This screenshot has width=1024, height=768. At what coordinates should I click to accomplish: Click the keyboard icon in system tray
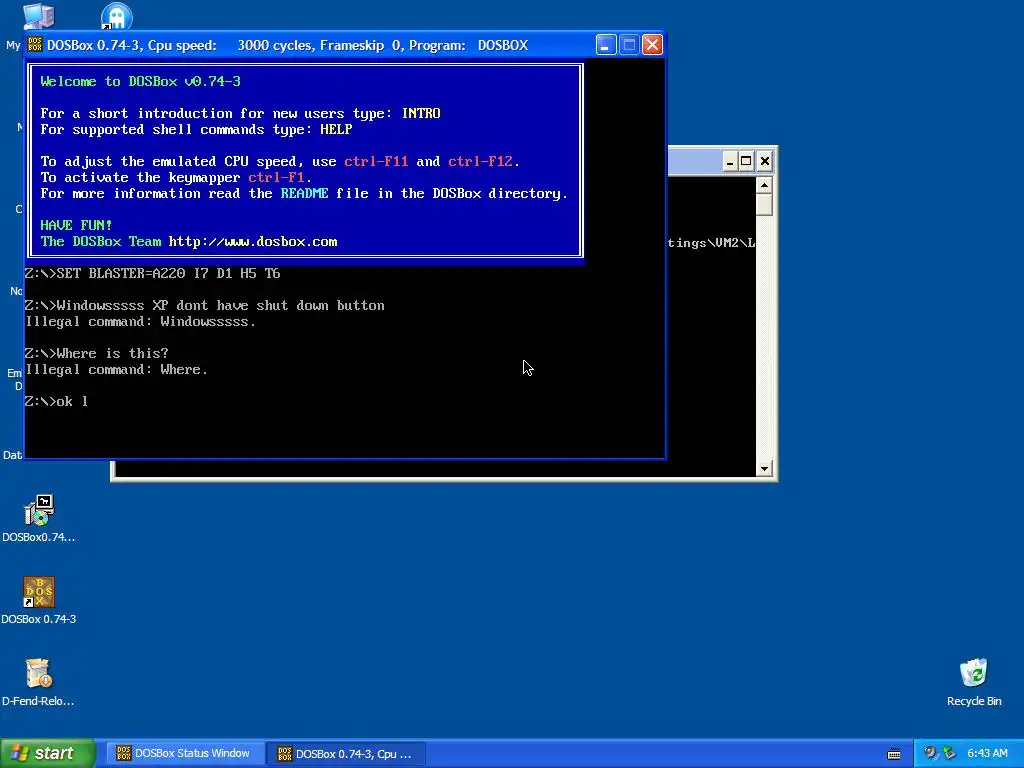click(894, 754)
